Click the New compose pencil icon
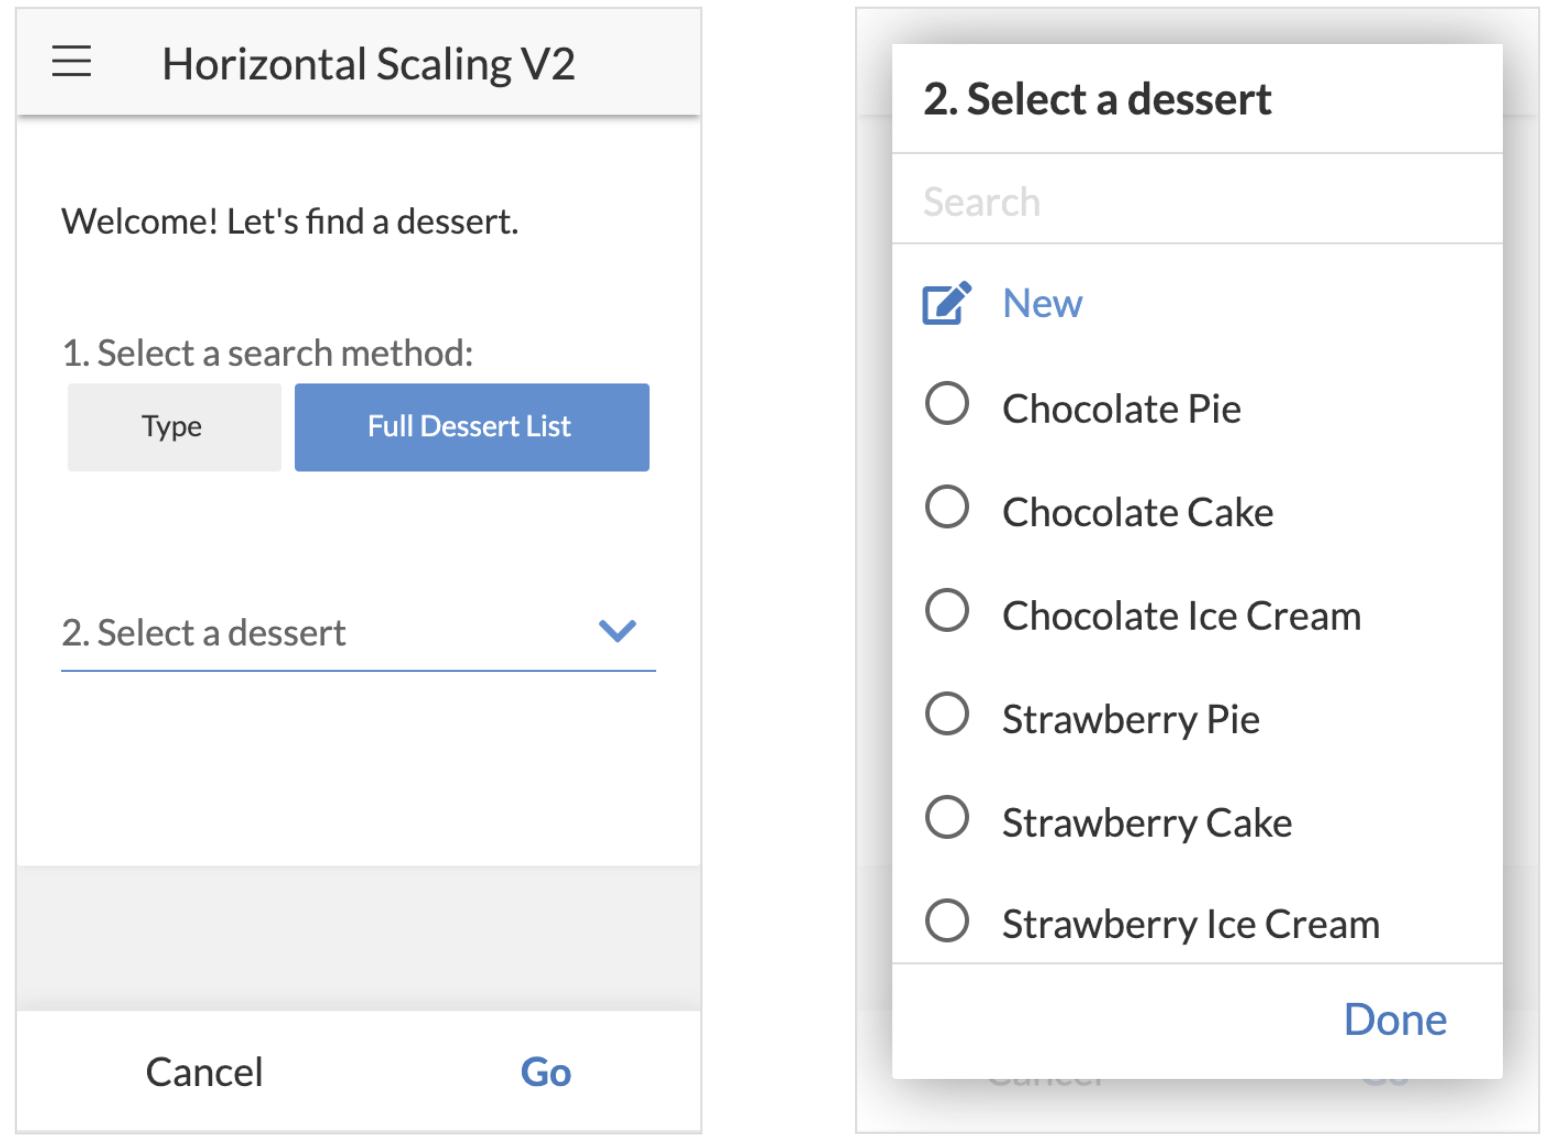 tap(946, 303)
